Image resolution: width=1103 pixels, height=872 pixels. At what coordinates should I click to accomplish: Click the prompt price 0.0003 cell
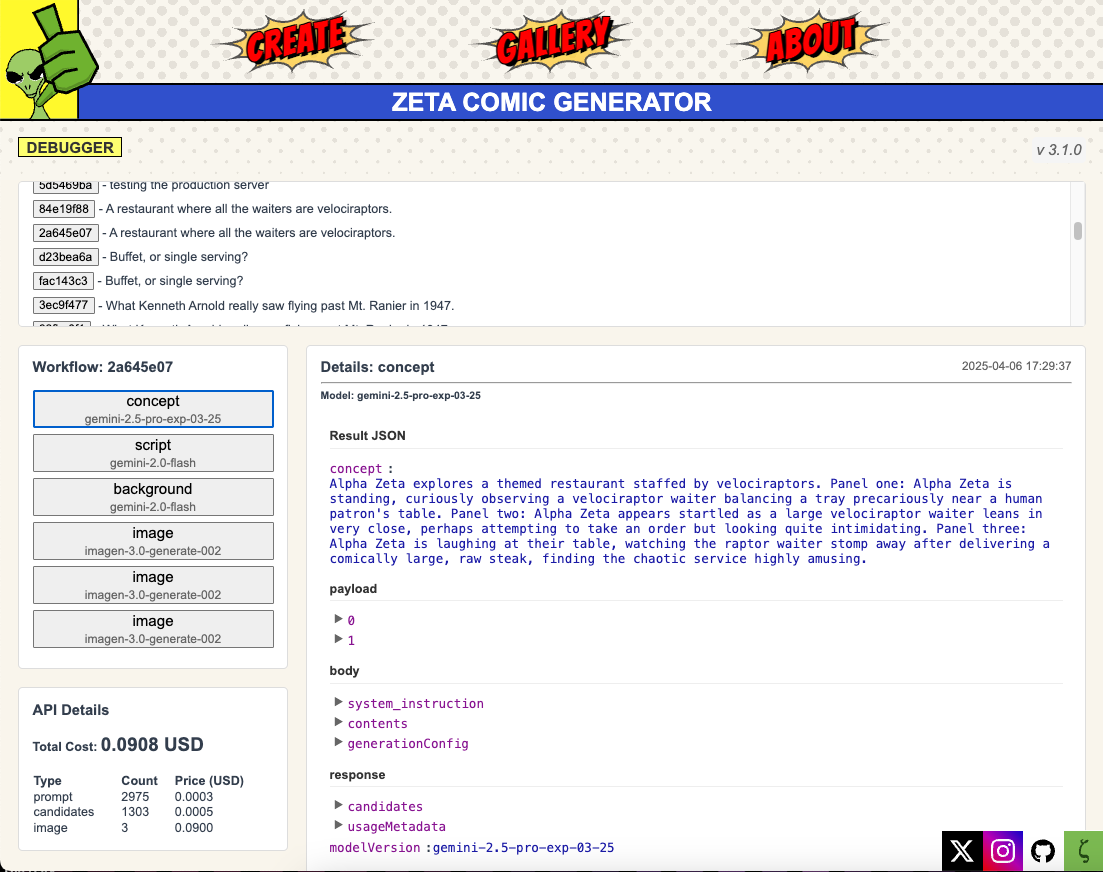pyautogui.click(x=194, y=797)
